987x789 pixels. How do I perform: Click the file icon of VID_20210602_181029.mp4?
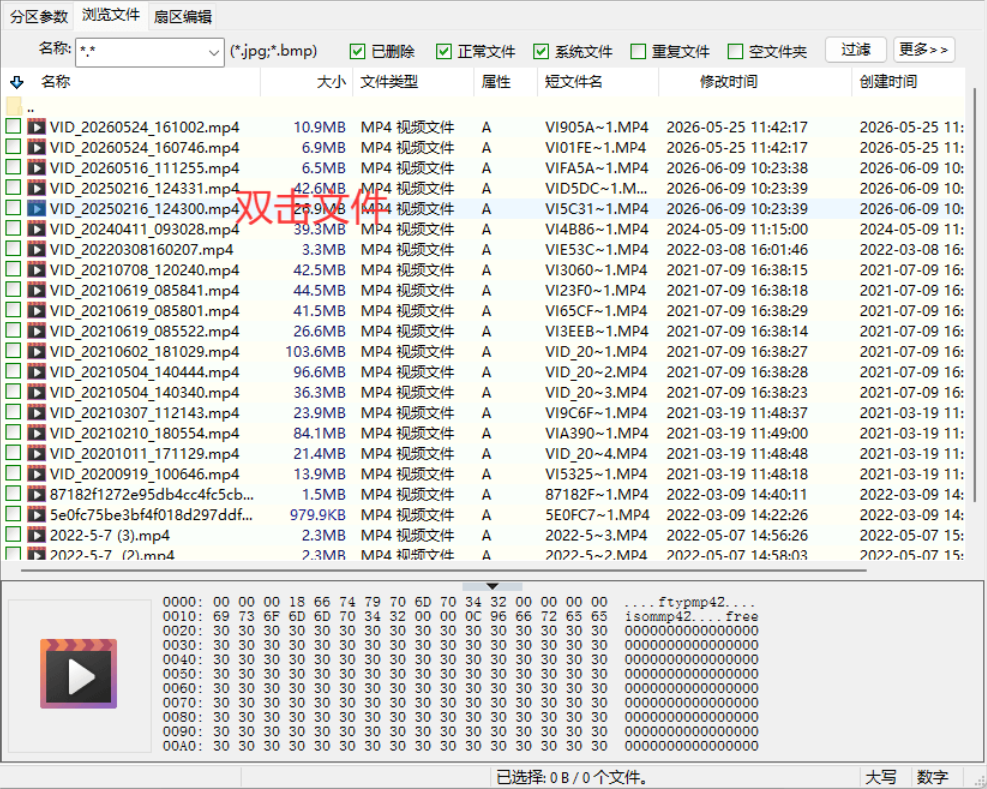click(x=37, y=351)
